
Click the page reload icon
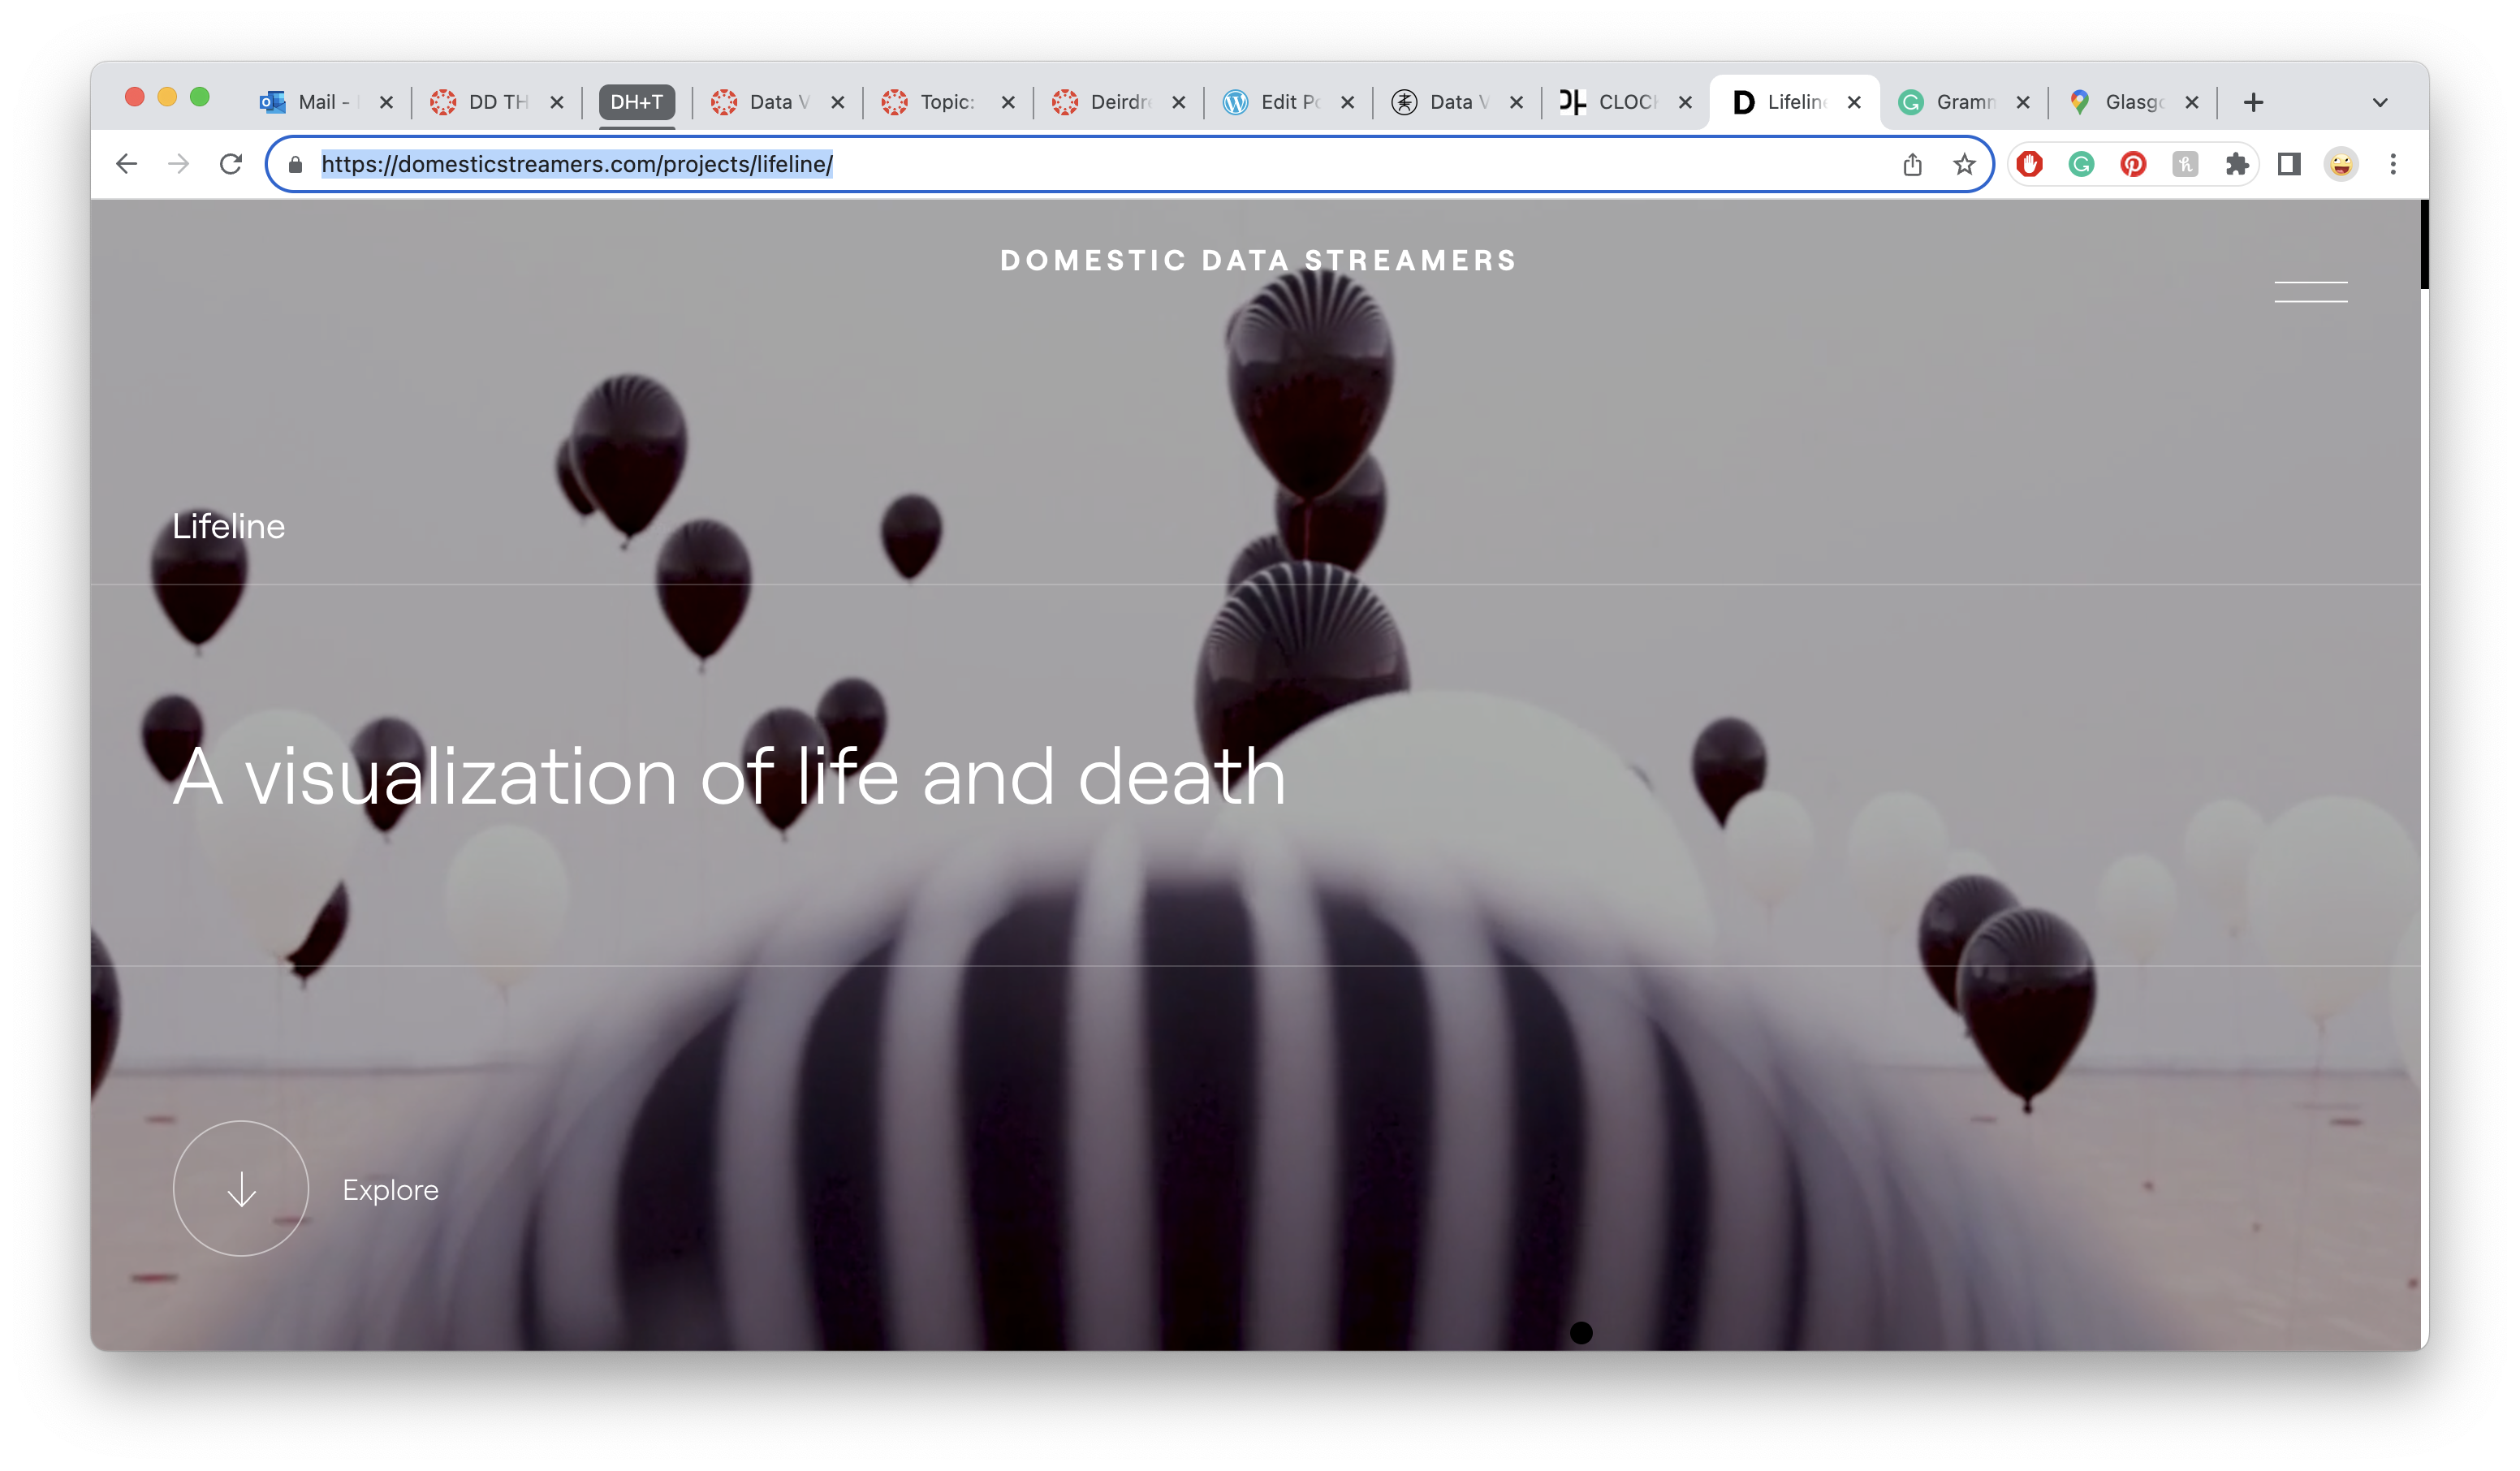231,164
